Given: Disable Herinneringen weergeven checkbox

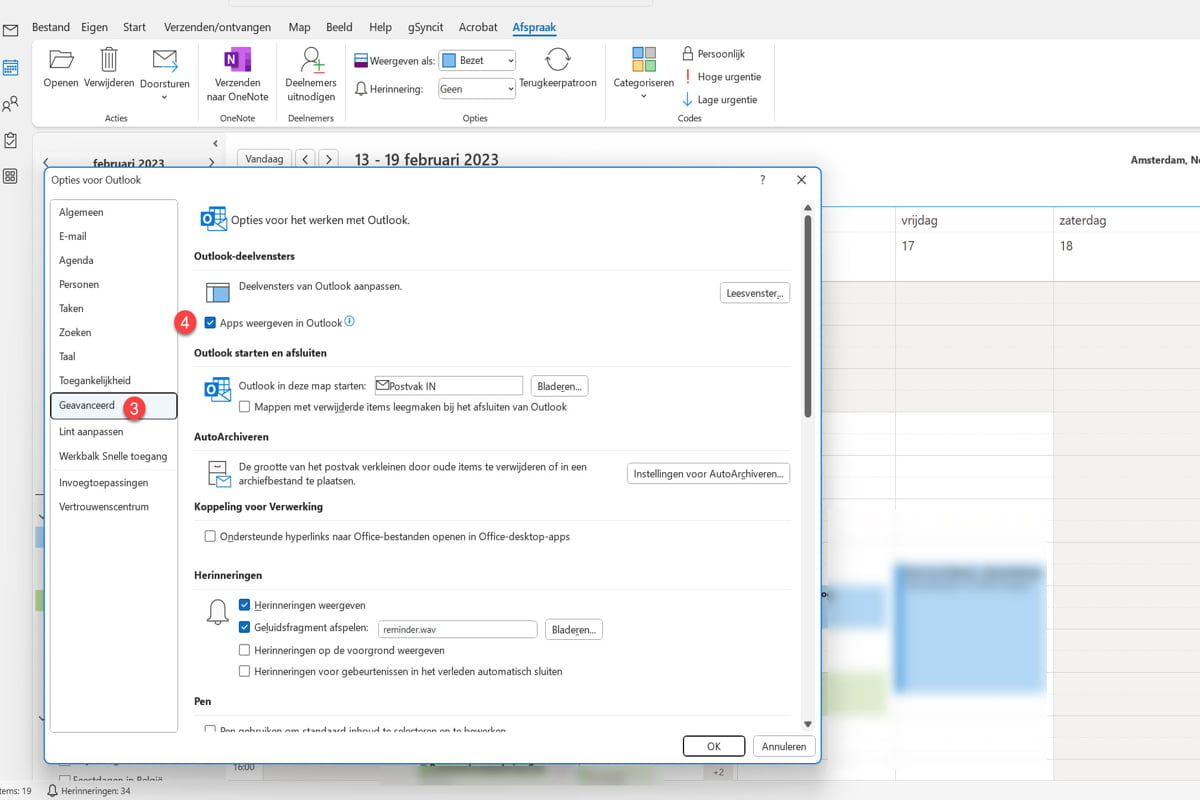Looking at the screenshot, I should tap(245, 605).
